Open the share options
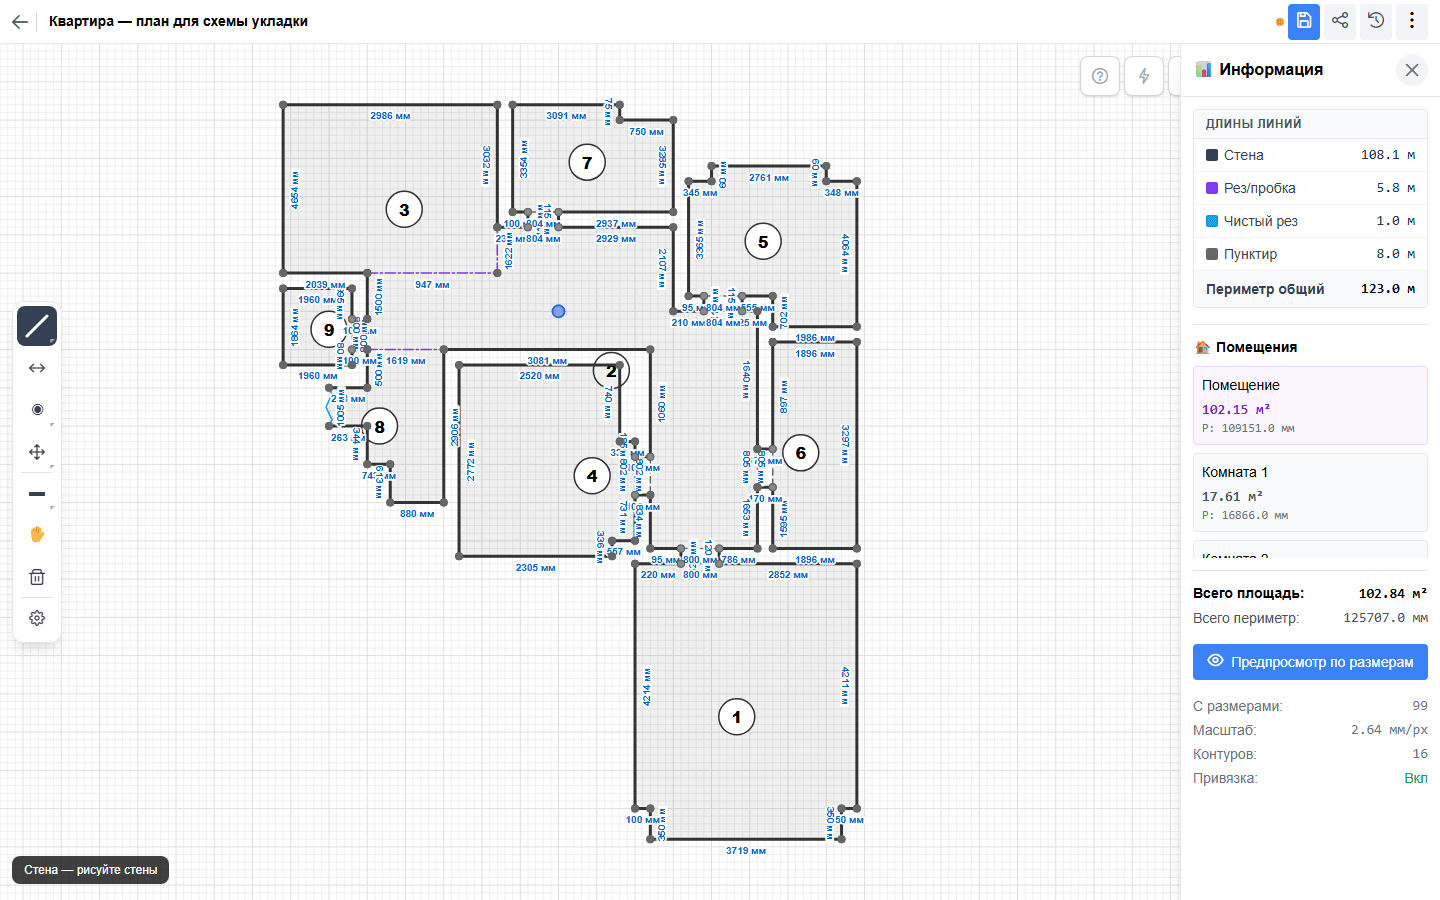Viewport: 1440px width, 900px height. (x=1340, y=21)
